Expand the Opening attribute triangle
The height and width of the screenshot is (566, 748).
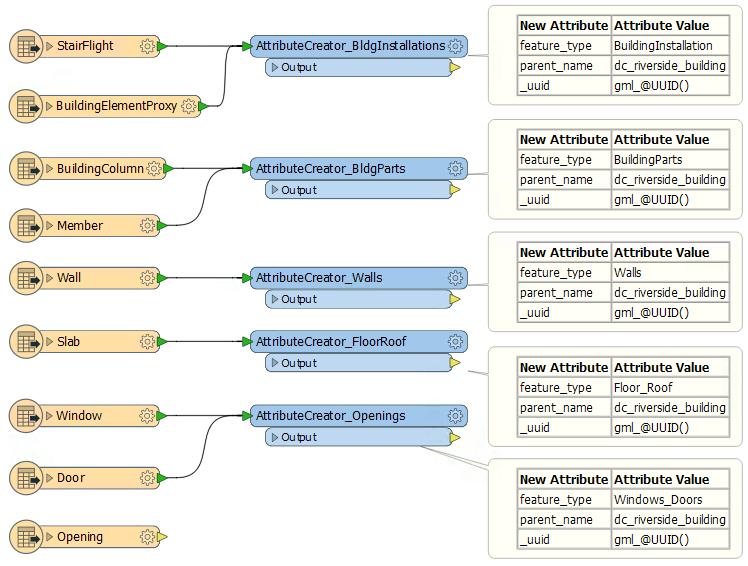tap(49, 537)
